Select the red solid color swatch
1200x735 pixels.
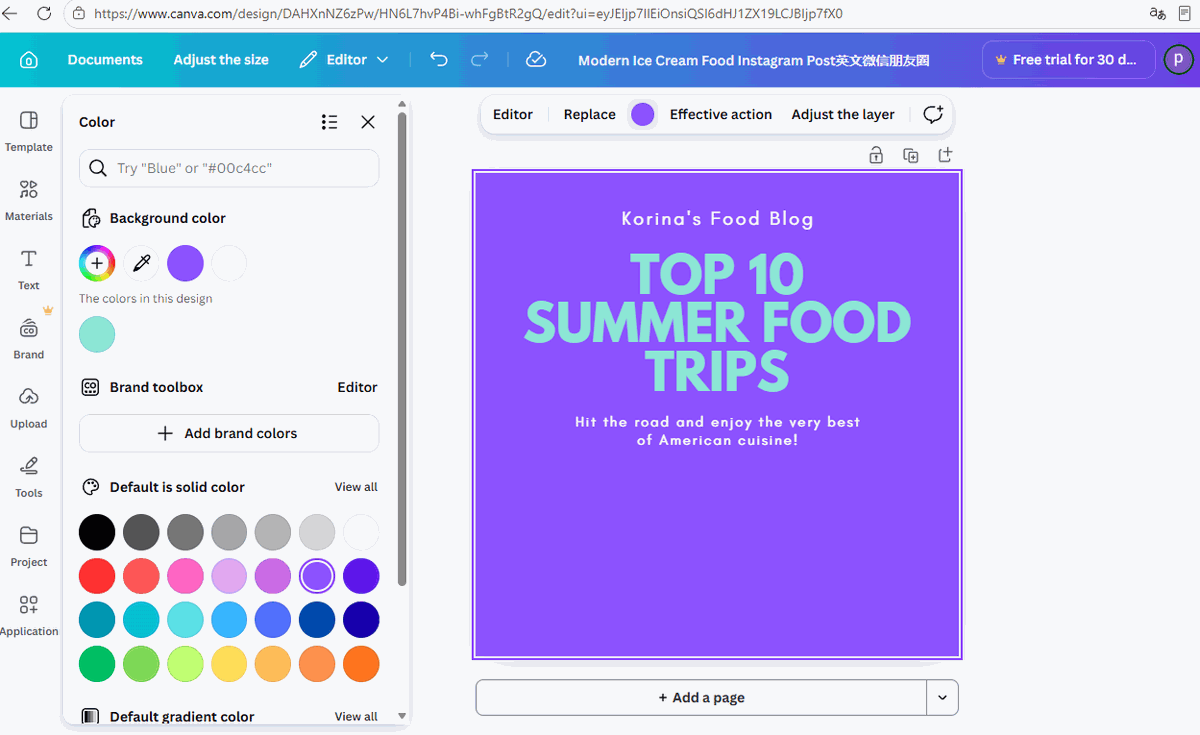click(x=97, y=576)
